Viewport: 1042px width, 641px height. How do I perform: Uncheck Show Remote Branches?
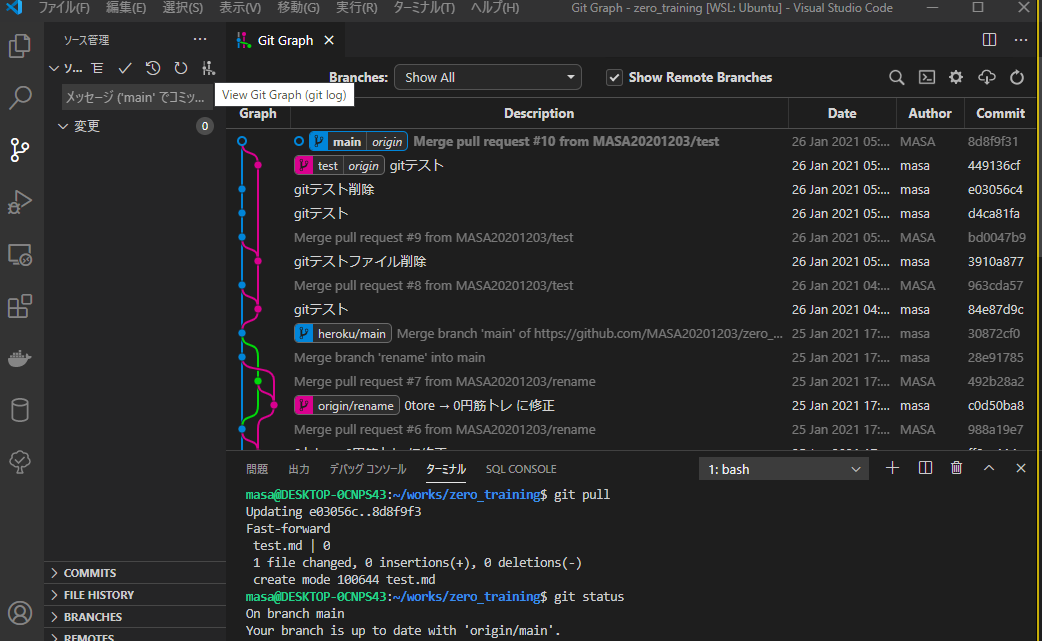[x=614, y=77]
